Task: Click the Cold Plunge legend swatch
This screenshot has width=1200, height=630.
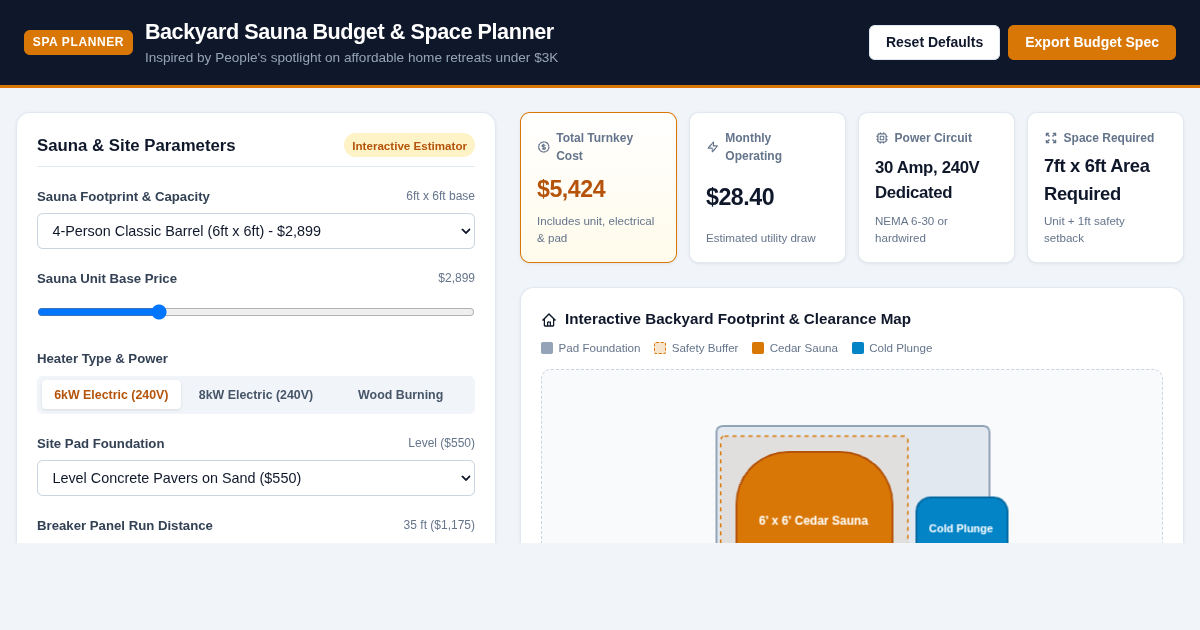Action: click(x=858, y=348)
